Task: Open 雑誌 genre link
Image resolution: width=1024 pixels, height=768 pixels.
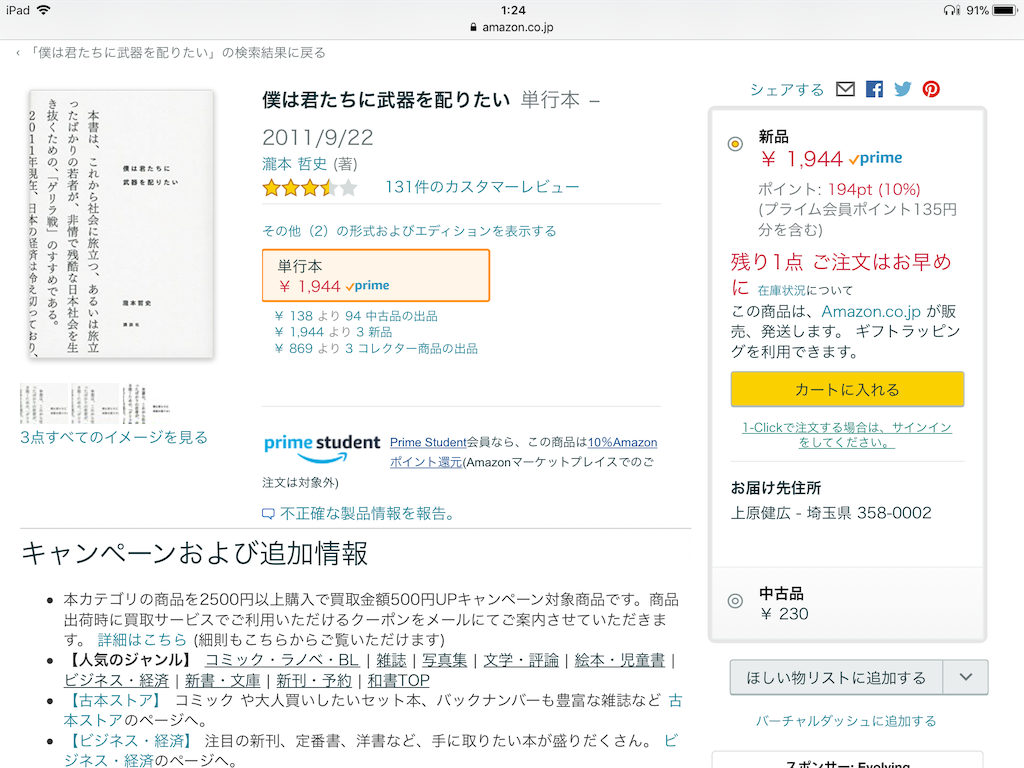Action: point(391,660)
